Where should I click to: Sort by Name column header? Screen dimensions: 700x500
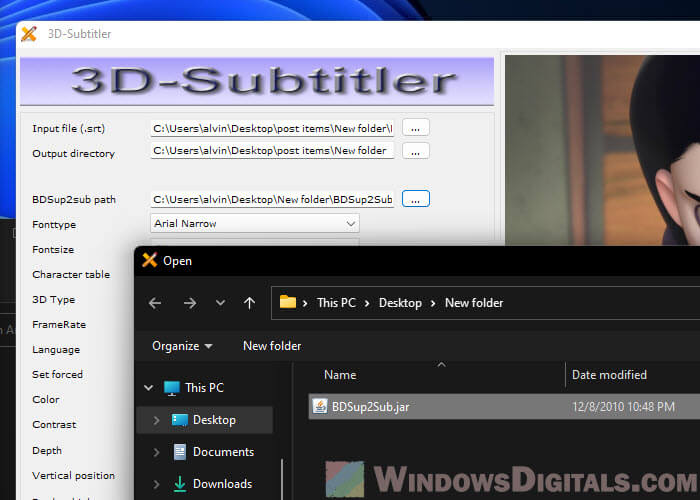tap(340, 375)
